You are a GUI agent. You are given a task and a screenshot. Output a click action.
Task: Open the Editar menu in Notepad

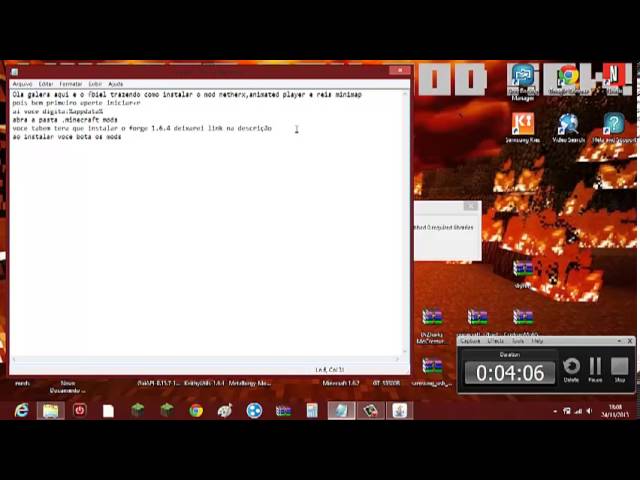click(46, 84)
